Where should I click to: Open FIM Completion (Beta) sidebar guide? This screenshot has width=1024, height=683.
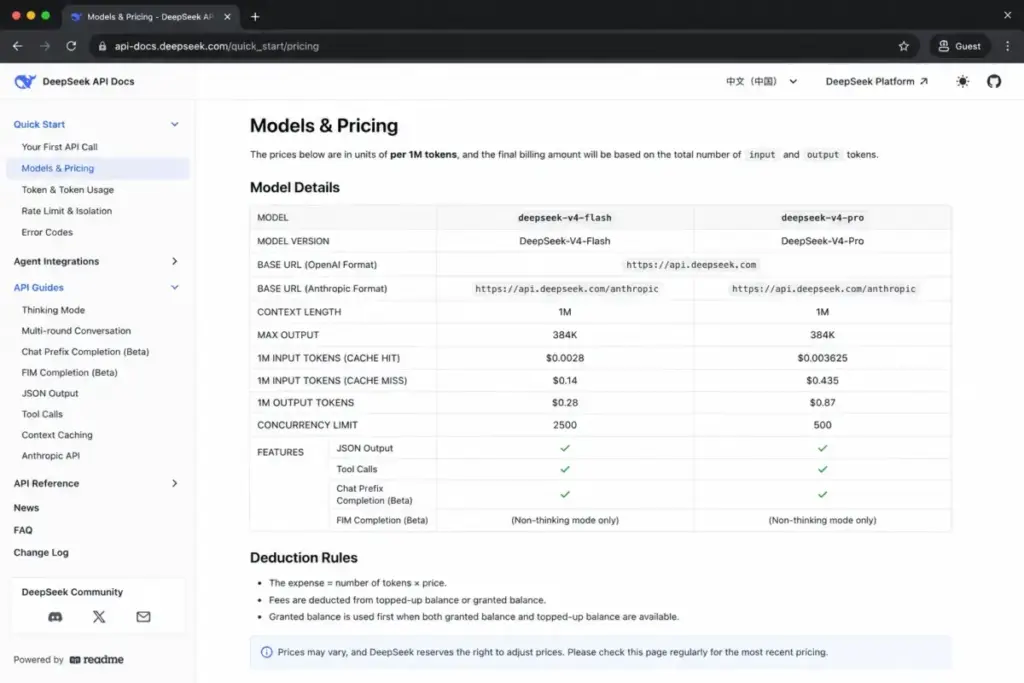point(69,373)
